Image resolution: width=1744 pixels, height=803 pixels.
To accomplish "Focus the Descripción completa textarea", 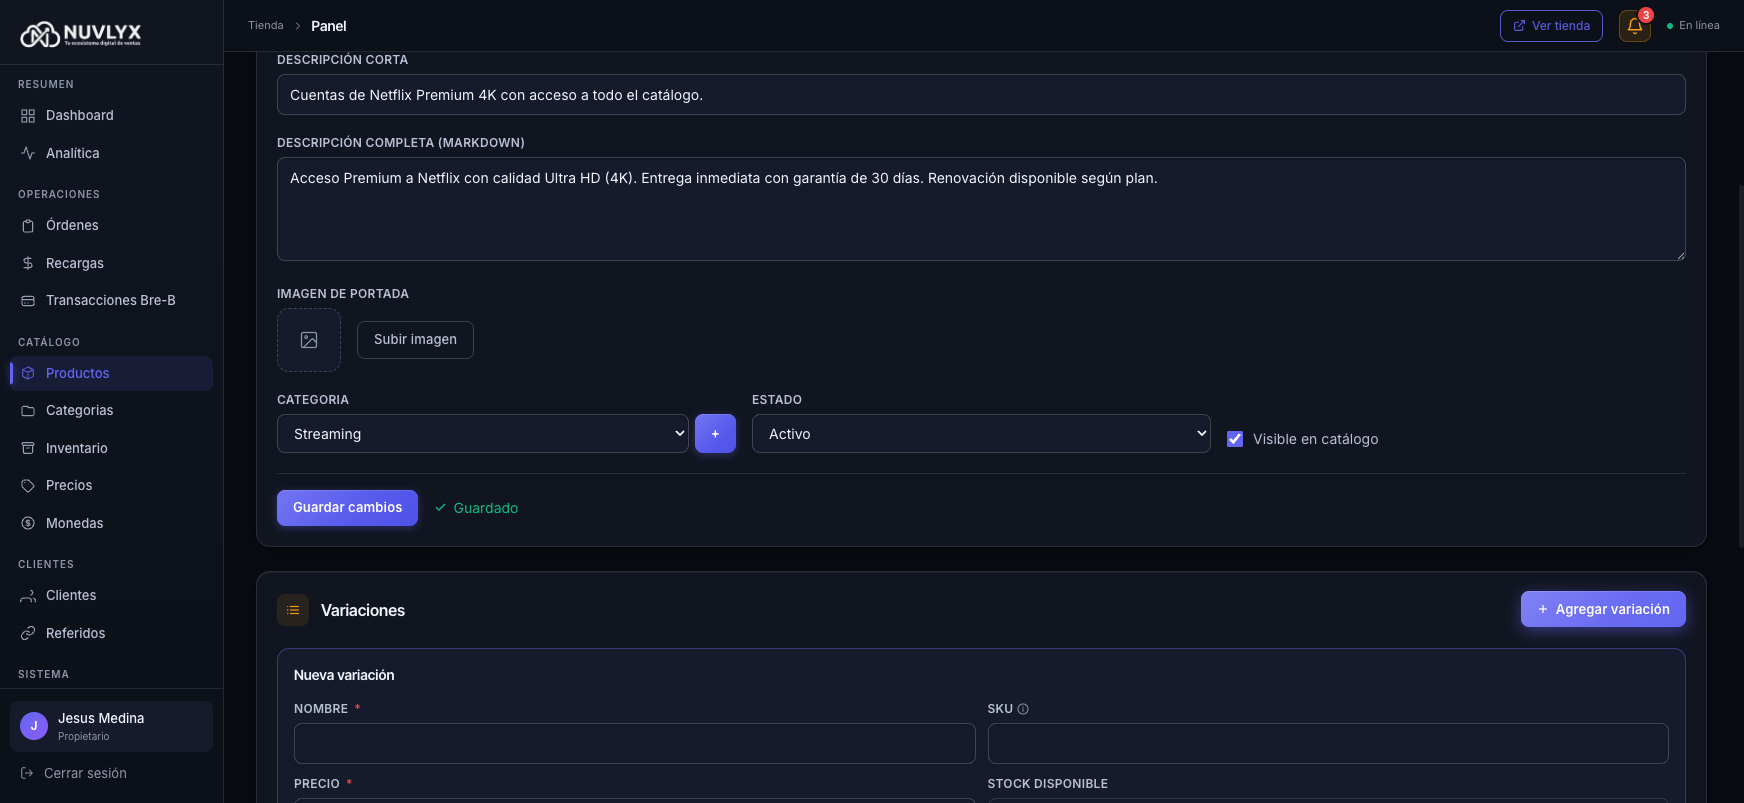I will tap(981, 209).
